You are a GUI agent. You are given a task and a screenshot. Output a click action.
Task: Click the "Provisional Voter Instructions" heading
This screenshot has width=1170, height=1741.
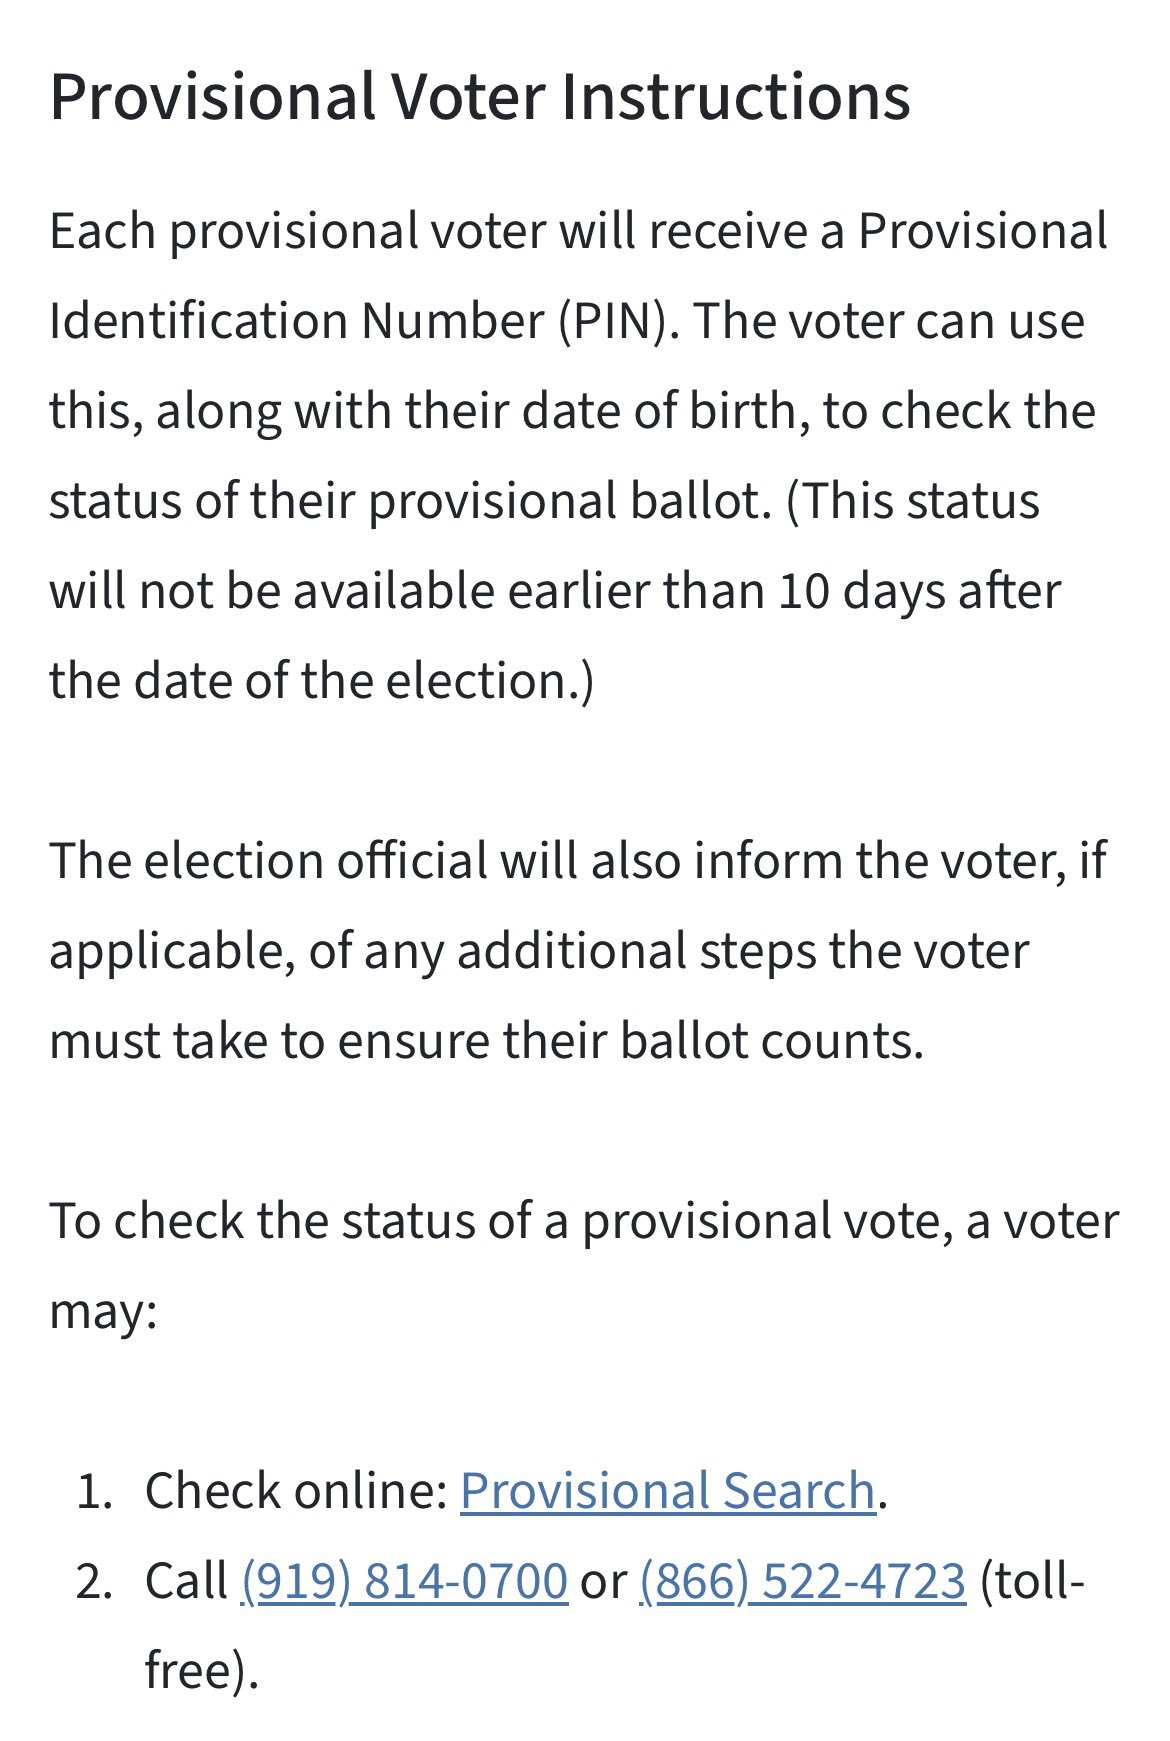point(480,97)
